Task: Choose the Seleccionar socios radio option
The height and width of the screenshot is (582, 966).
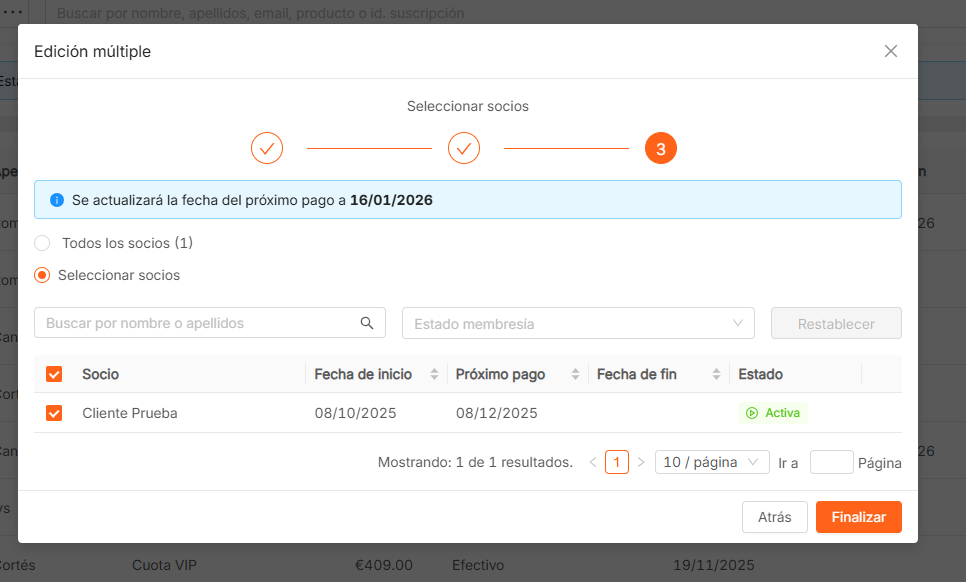Action: point(42,275)
